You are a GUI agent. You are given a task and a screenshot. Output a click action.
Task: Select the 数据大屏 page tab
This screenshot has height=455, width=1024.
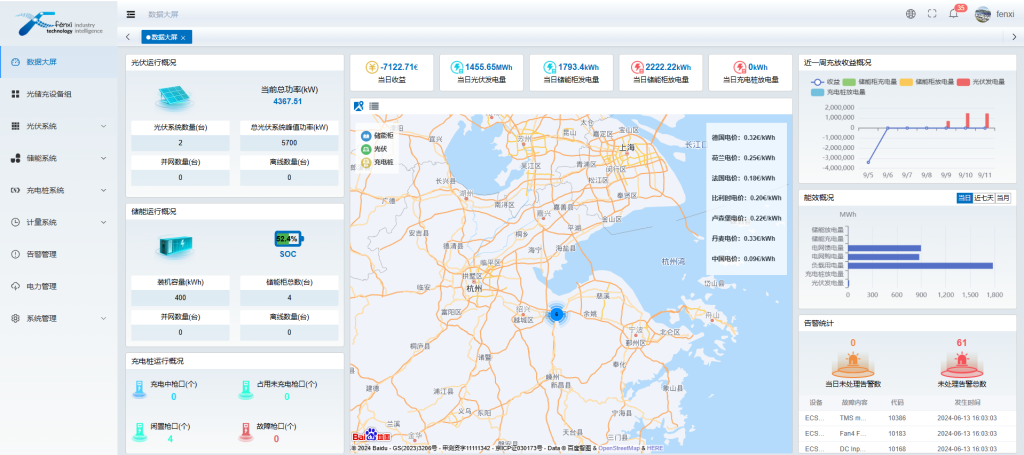point(161,37)
